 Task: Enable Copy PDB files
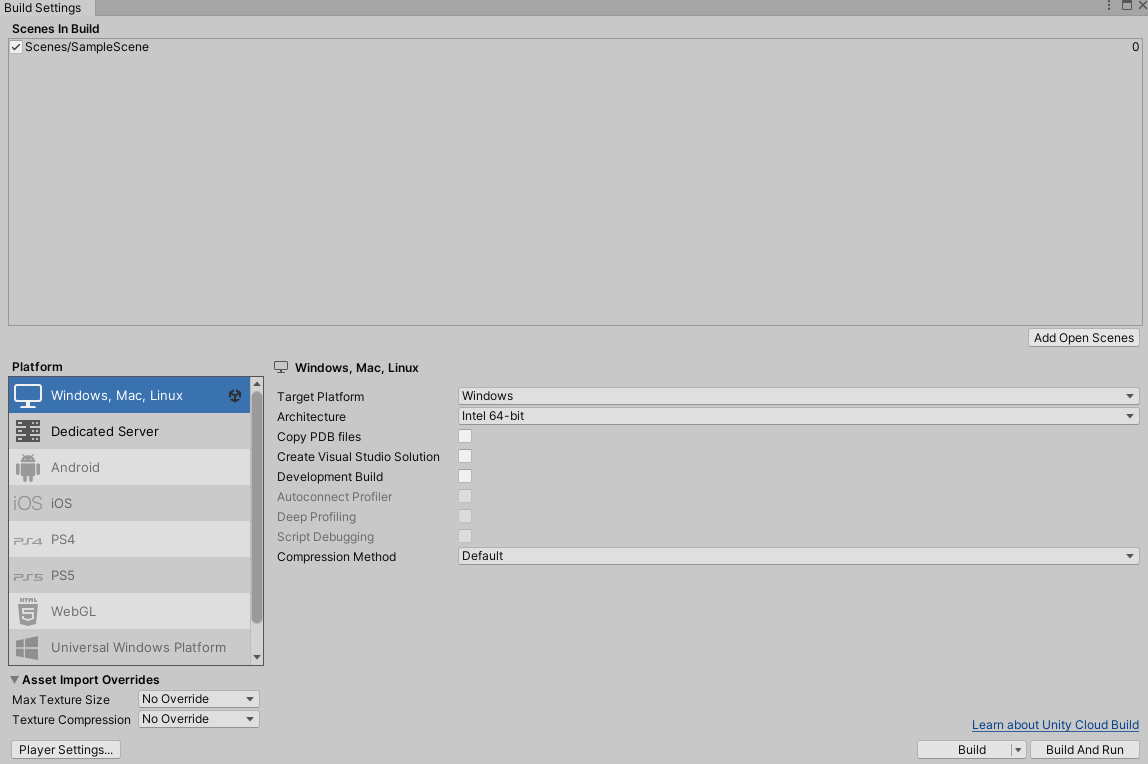coord(465,436)
